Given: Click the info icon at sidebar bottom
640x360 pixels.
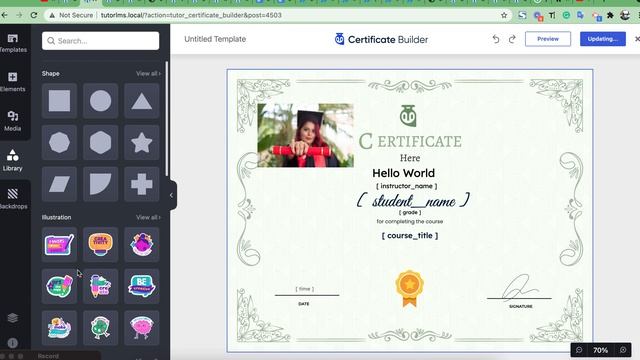Looking at the screenshot, I should tap(13, 343).
